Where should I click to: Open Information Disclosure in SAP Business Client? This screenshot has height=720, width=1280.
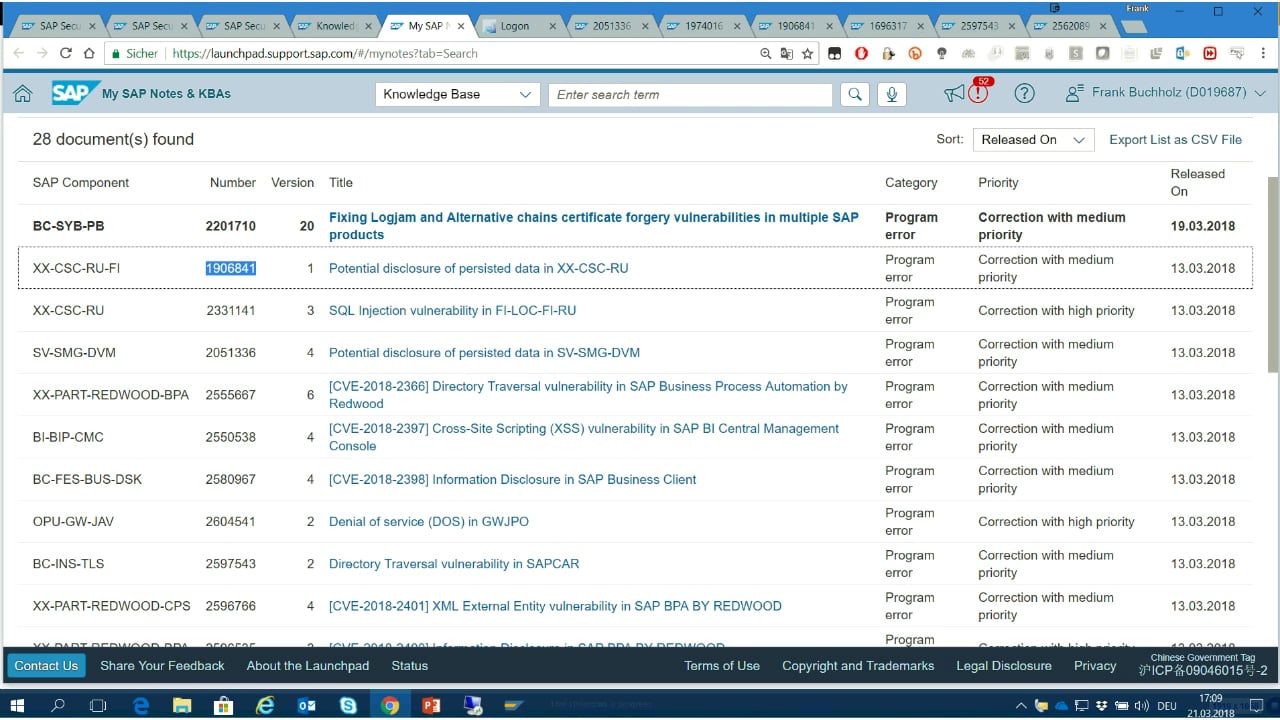(512, 480)
